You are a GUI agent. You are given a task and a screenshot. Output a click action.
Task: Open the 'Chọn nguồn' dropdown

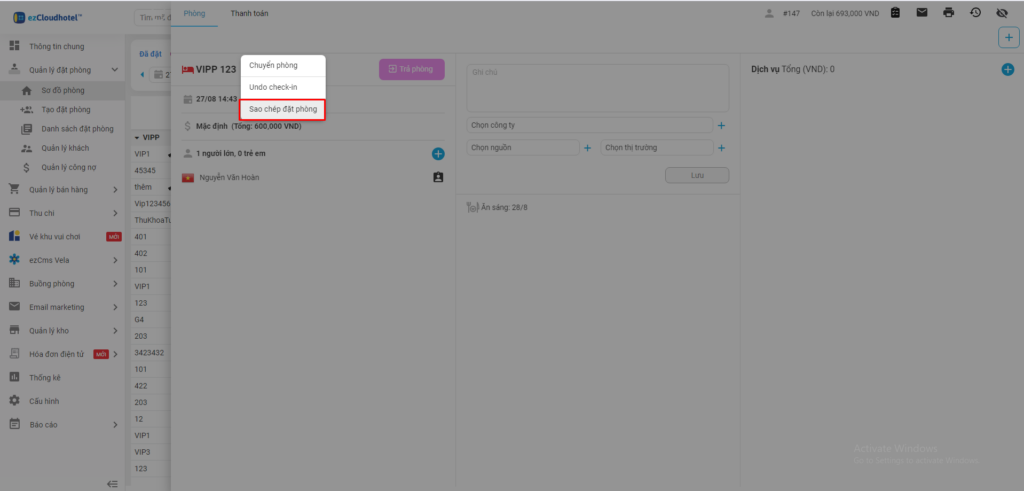coord(522,148)
